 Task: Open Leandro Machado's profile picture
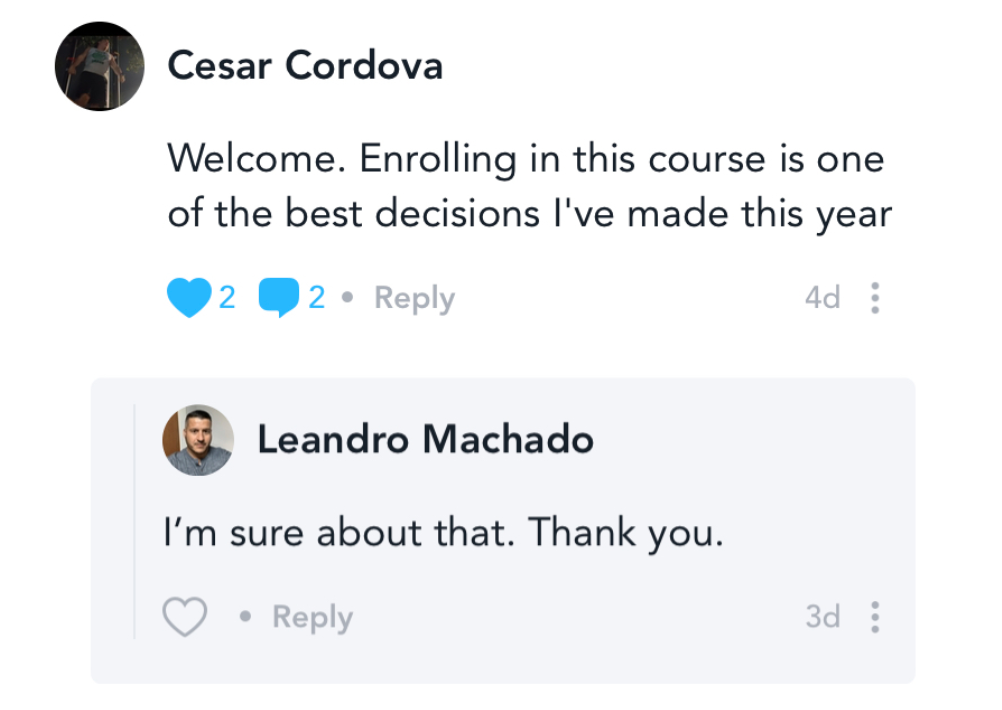pos(198,440)
